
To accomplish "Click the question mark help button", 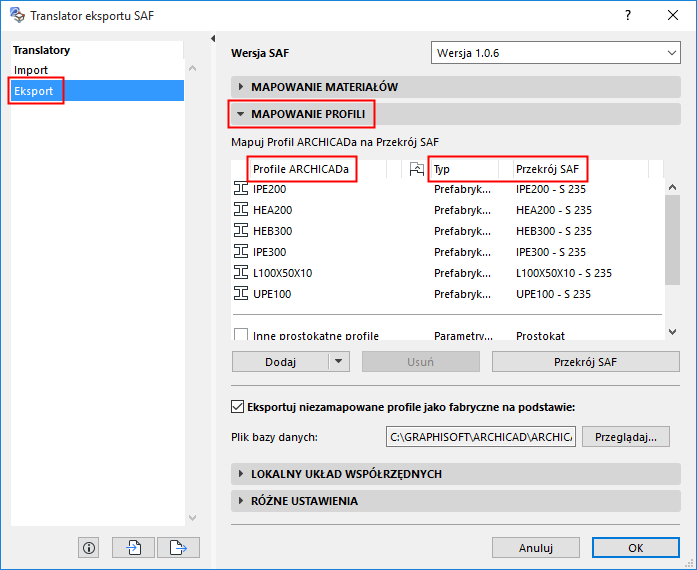I will tap(628, 15).
